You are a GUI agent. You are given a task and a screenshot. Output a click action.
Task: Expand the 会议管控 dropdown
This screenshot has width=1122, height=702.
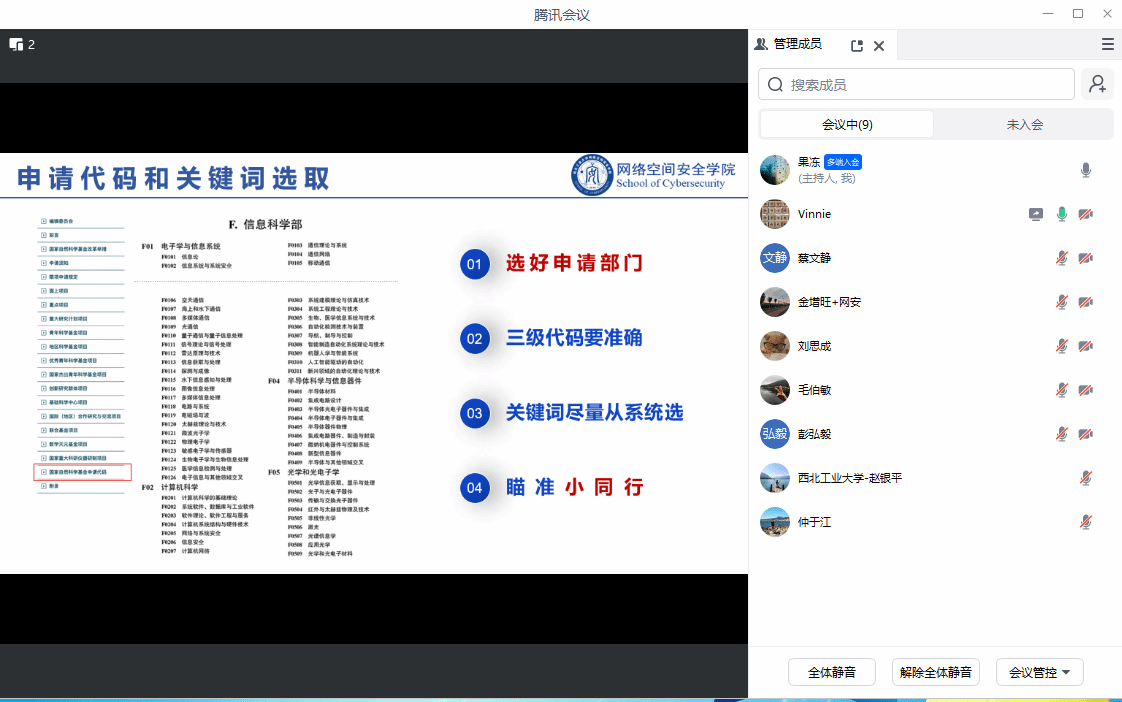1040,672
